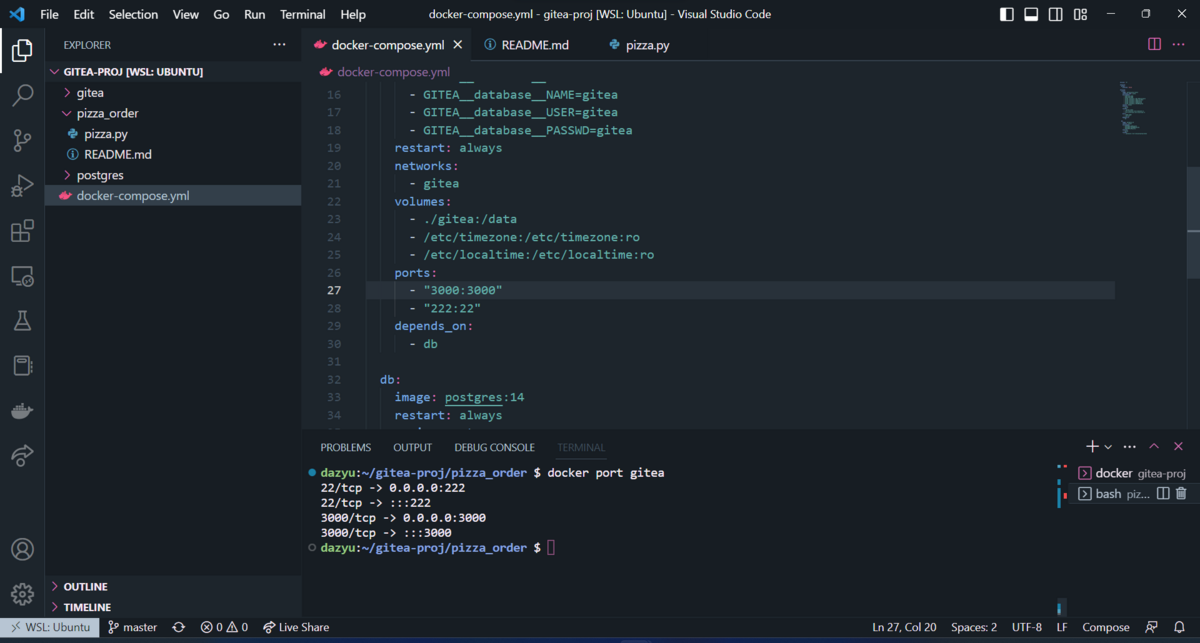
Task: Click the master branch in status bar
Action: tap(132, 627)
